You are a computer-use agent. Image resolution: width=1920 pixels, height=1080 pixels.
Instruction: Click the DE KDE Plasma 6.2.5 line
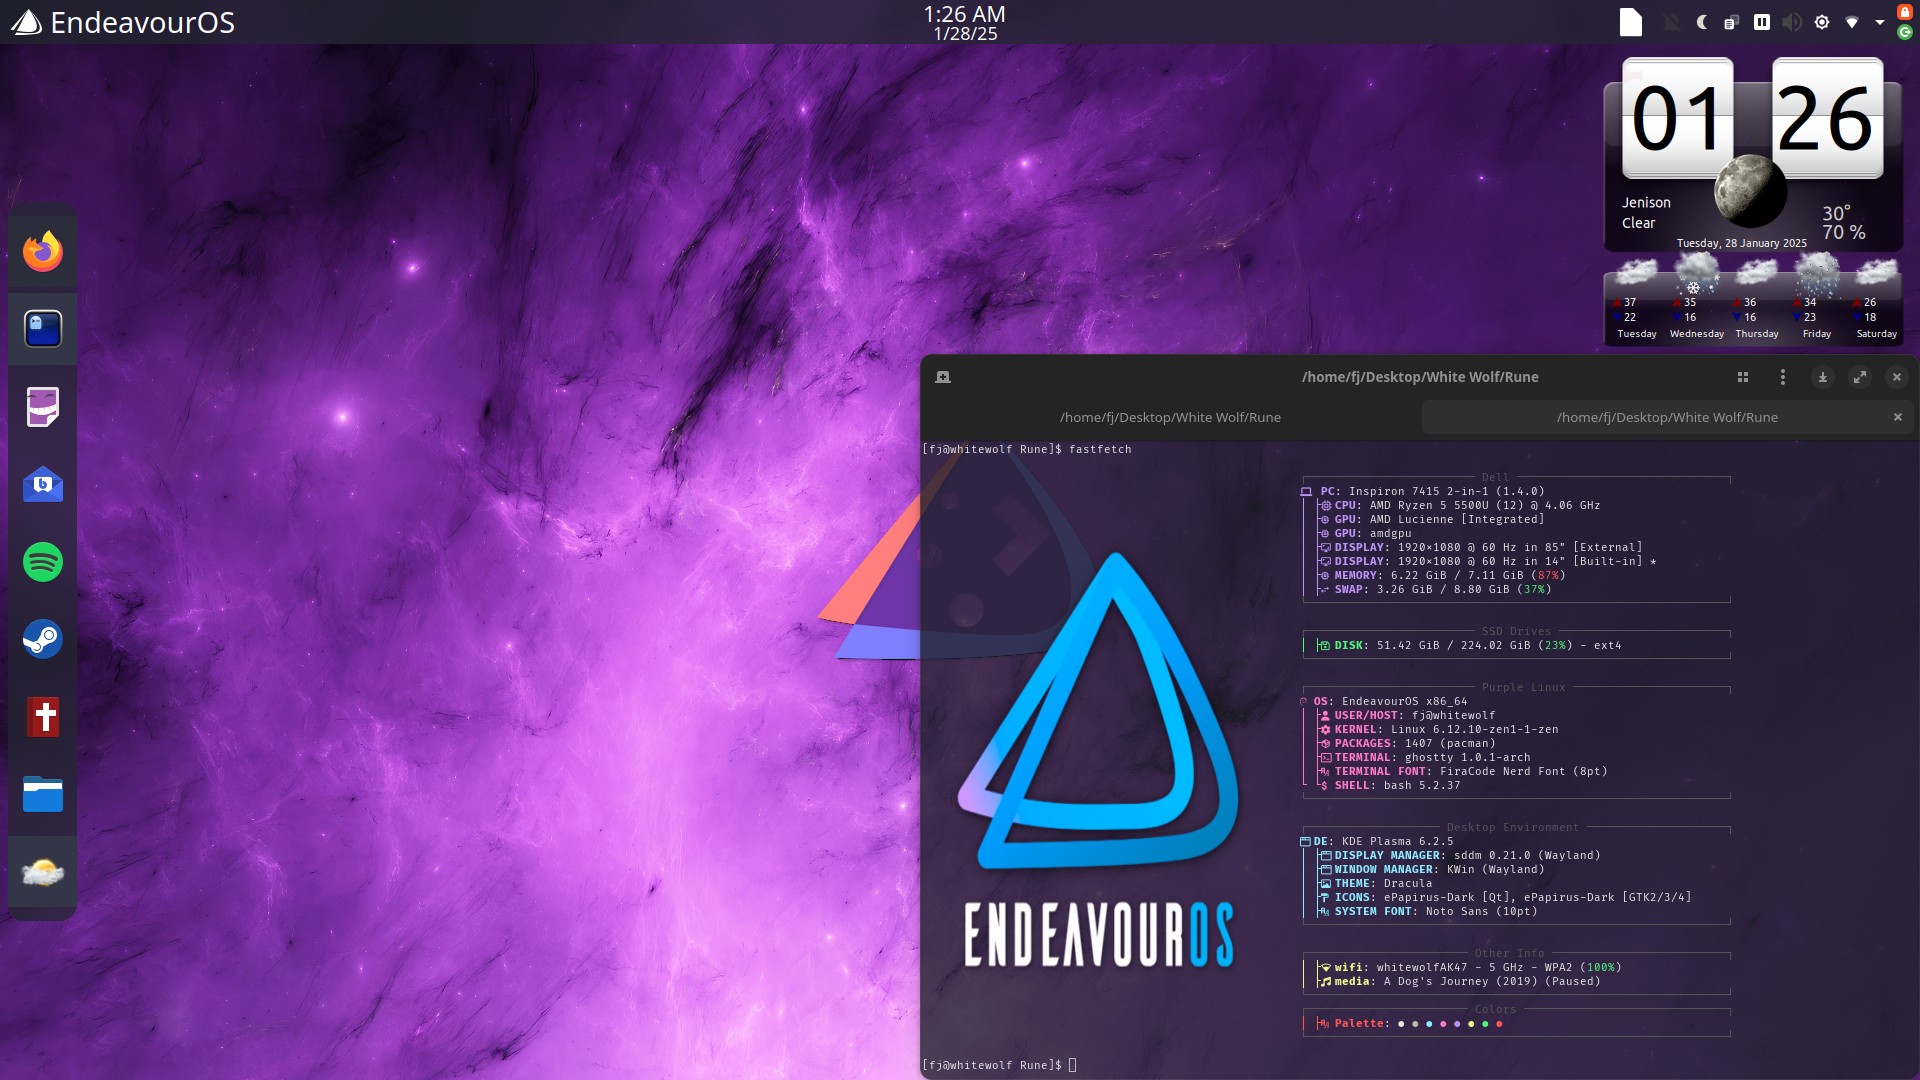[x=1377, y=841]
